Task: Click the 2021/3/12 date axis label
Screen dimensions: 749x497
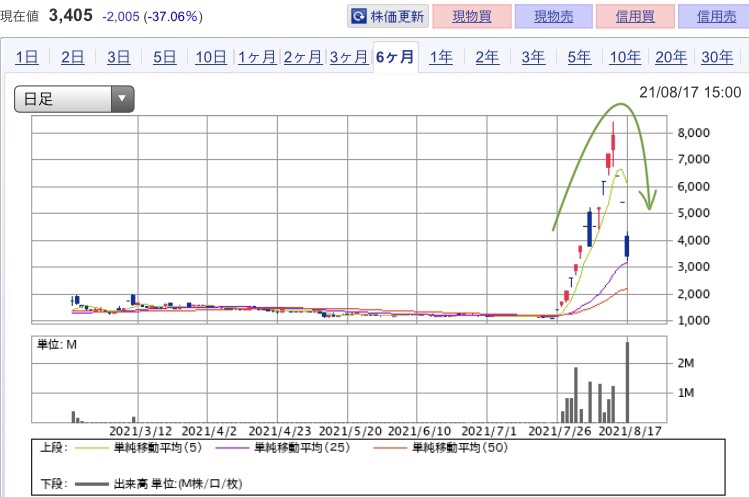Action: pyautogui.click(x=140, y=431)
